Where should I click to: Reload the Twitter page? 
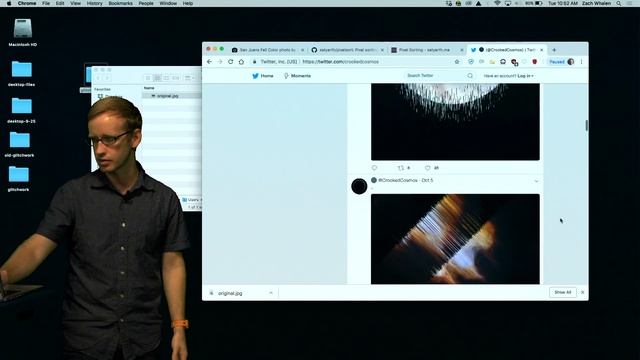pyautogui.click(x=231, y=62)
